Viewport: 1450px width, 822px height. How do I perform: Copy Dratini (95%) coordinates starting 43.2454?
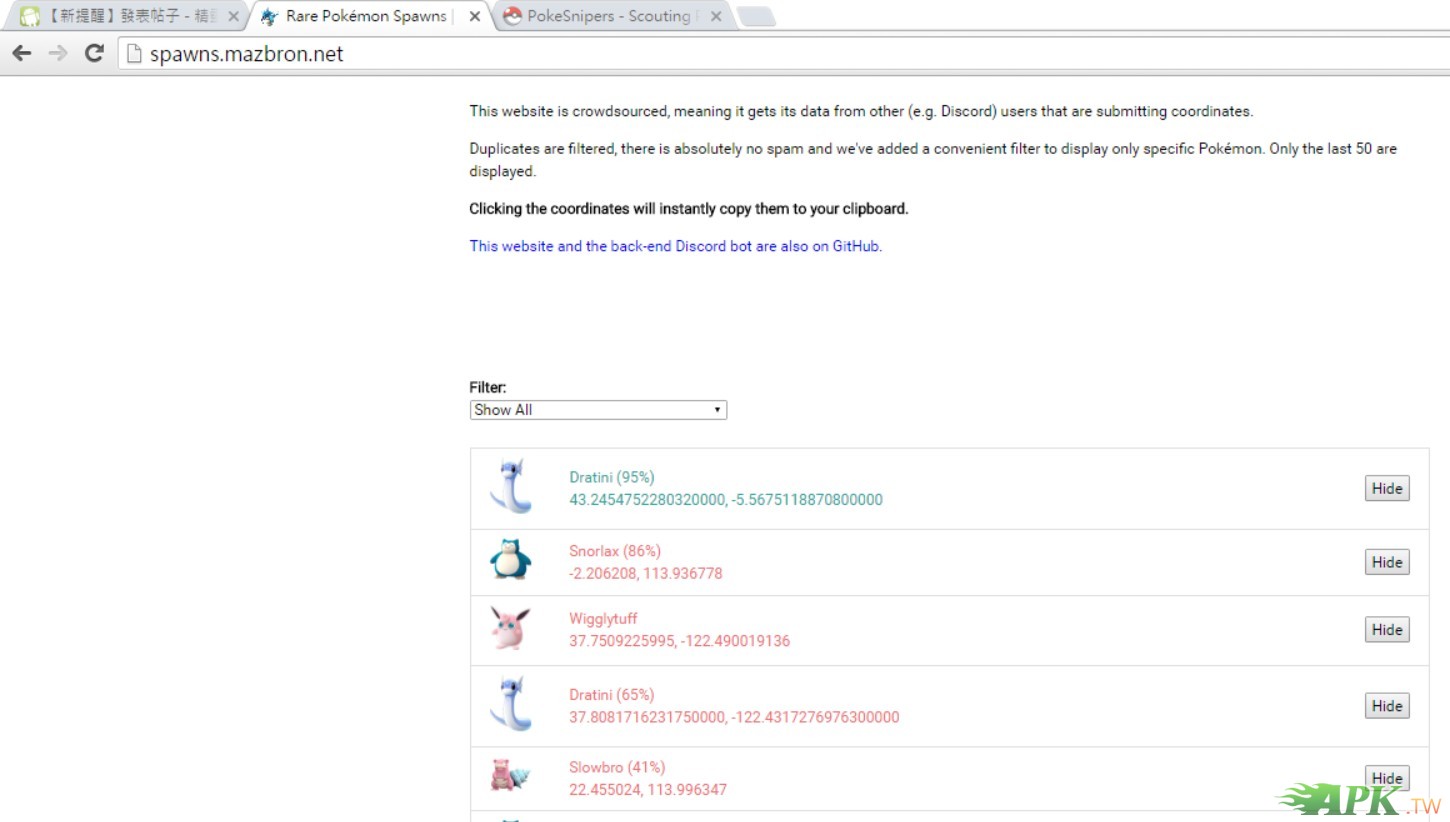pyautogui.click(x=726, y=500)
